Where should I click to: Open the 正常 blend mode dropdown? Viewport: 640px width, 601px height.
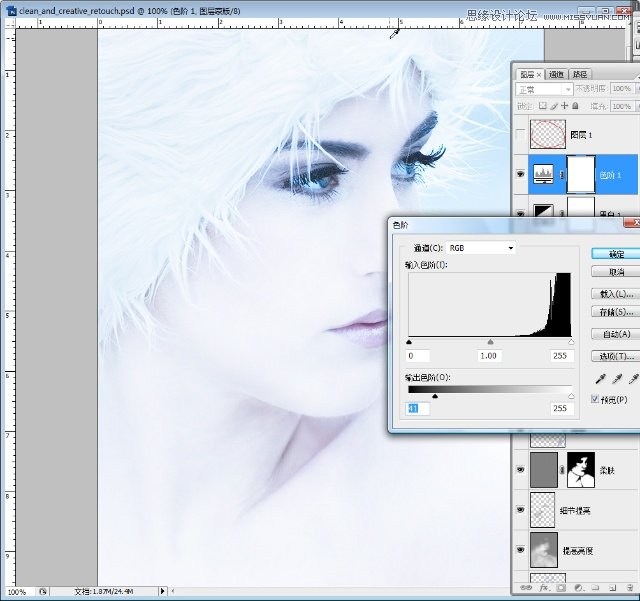tap(544, 89)
